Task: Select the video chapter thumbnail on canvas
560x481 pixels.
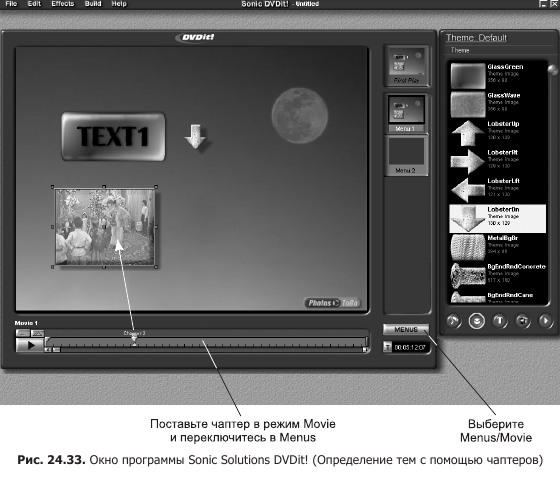Action: coord(105,227)
